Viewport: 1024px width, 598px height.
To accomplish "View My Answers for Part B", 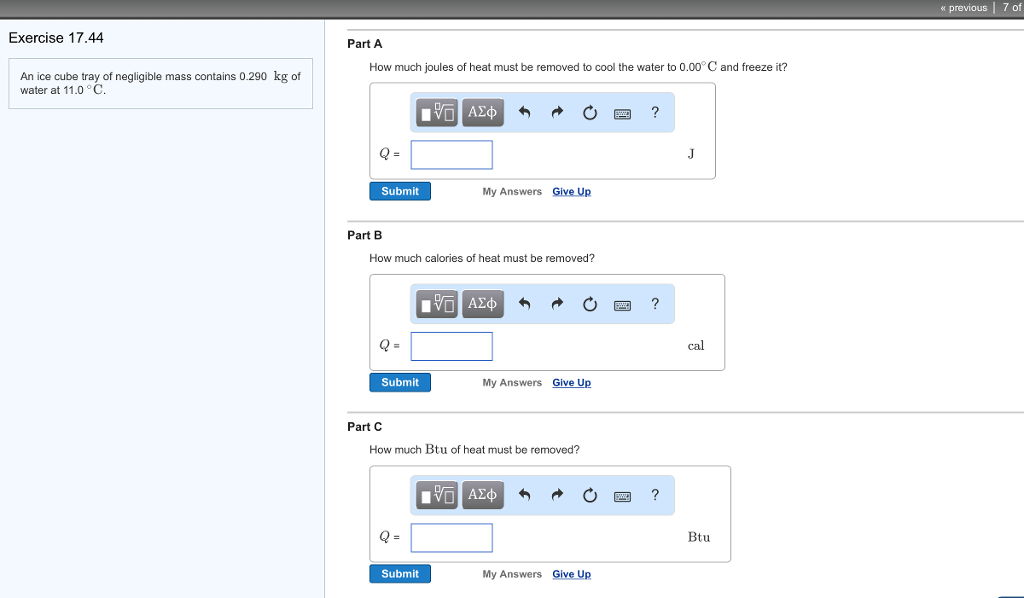I will point(512,383).
